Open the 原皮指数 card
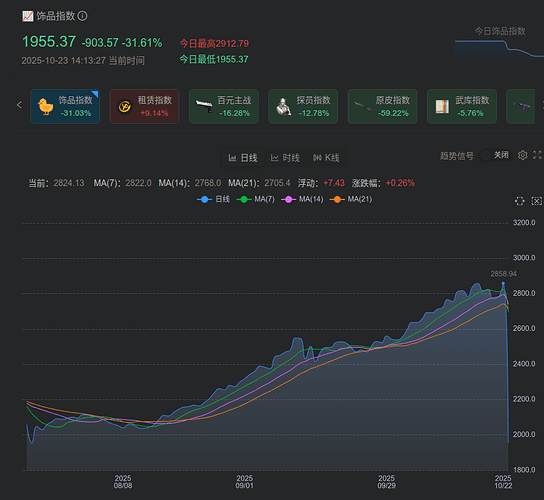This screenshot has width=544, height=500. coord(382,107)
